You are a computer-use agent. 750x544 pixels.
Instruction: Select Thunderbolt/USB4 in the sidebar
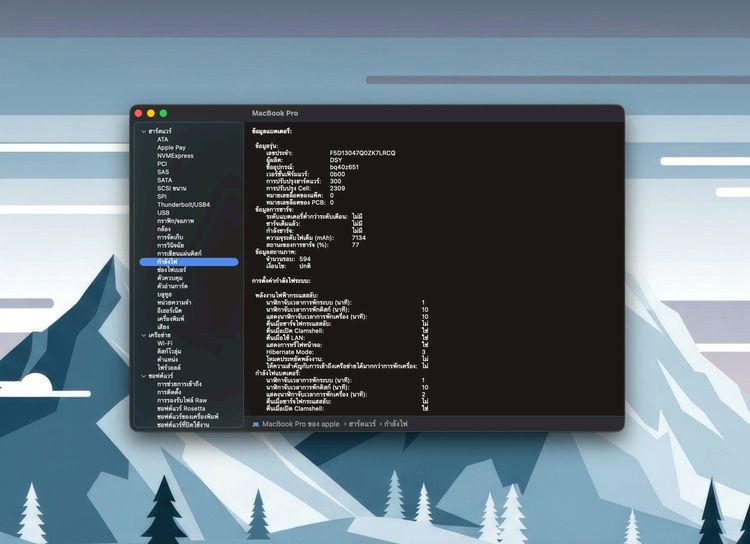coord(183,204)
